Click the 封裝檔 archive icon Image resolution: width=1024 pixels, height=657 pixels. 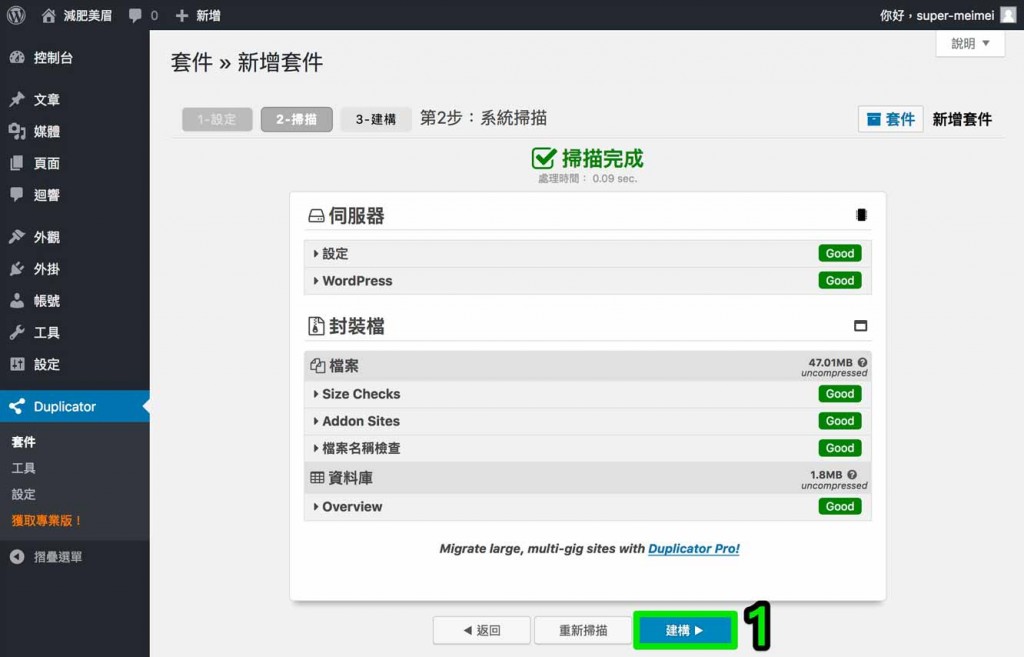316,326
